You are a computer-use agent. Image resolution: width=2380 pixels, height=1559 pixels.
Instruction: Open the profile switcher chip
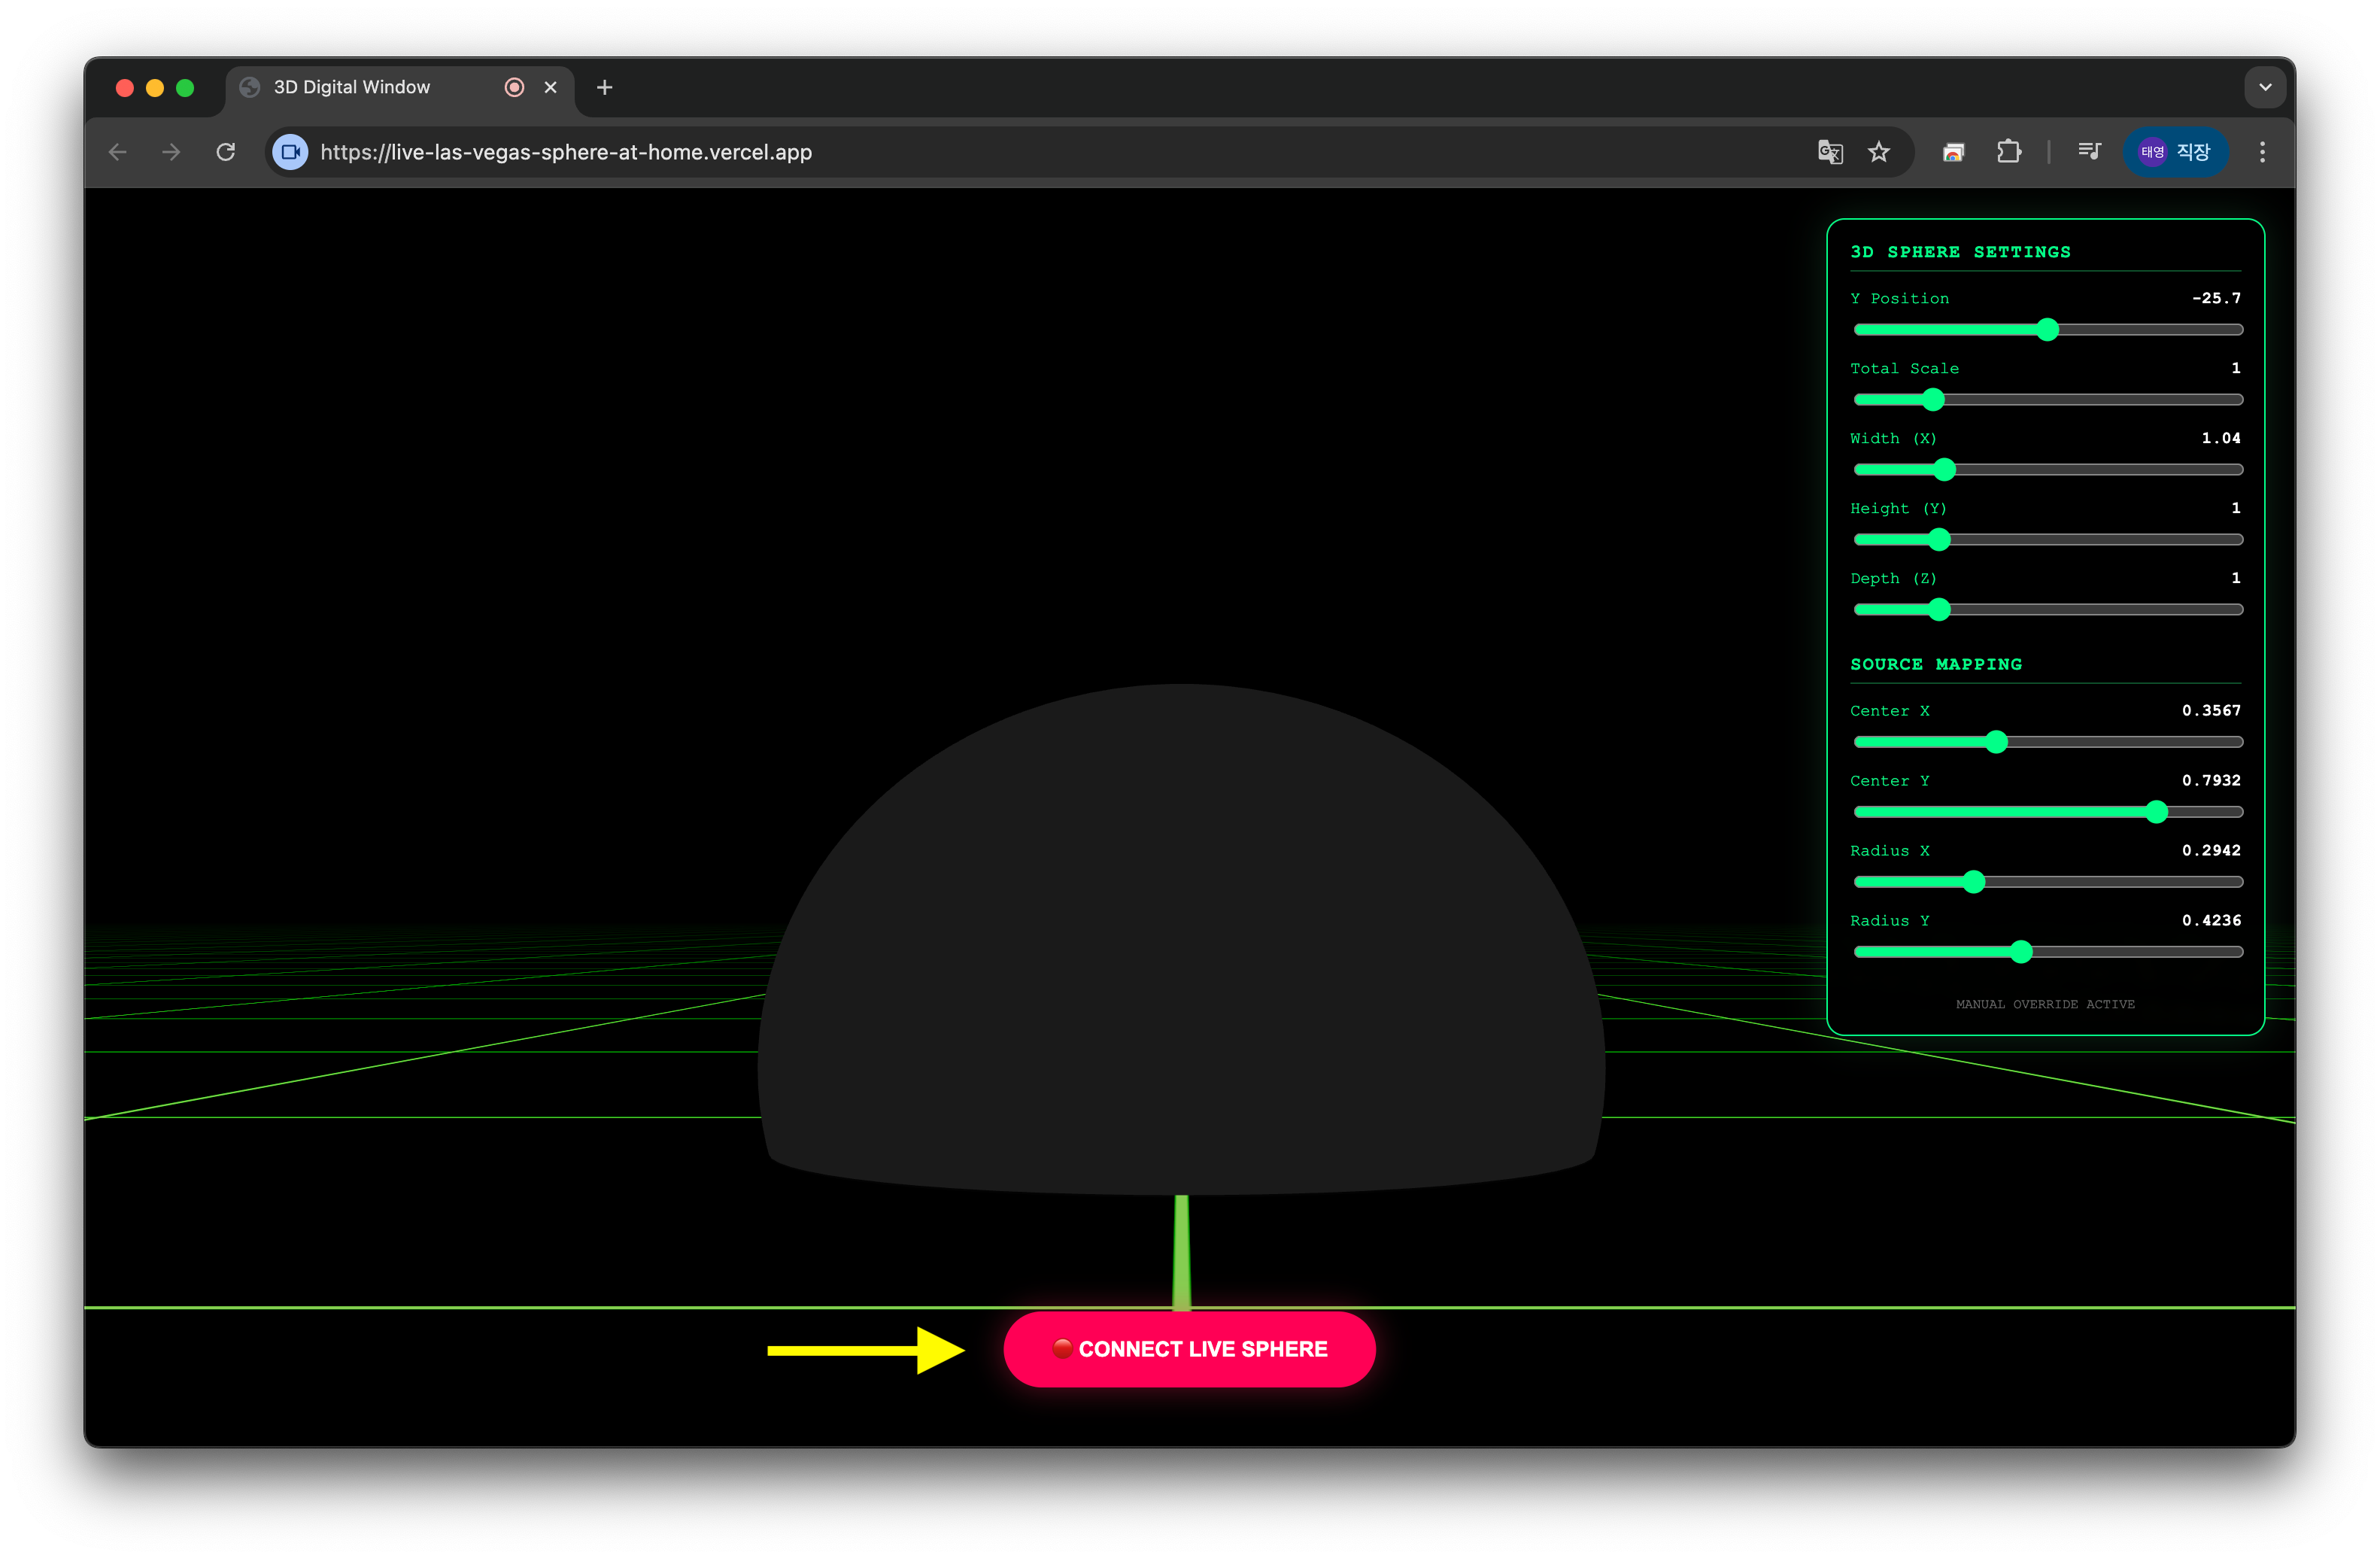click(2175, 152)
